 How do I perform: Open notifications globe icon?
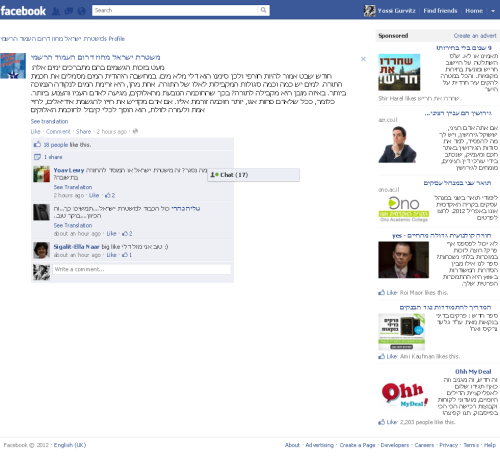[x=81, y=11]
